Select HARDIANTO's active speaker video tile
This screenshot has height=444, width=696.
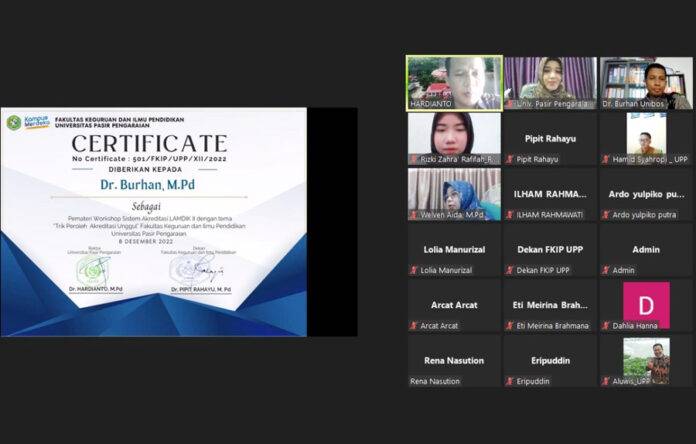click(x=453, y=78)
